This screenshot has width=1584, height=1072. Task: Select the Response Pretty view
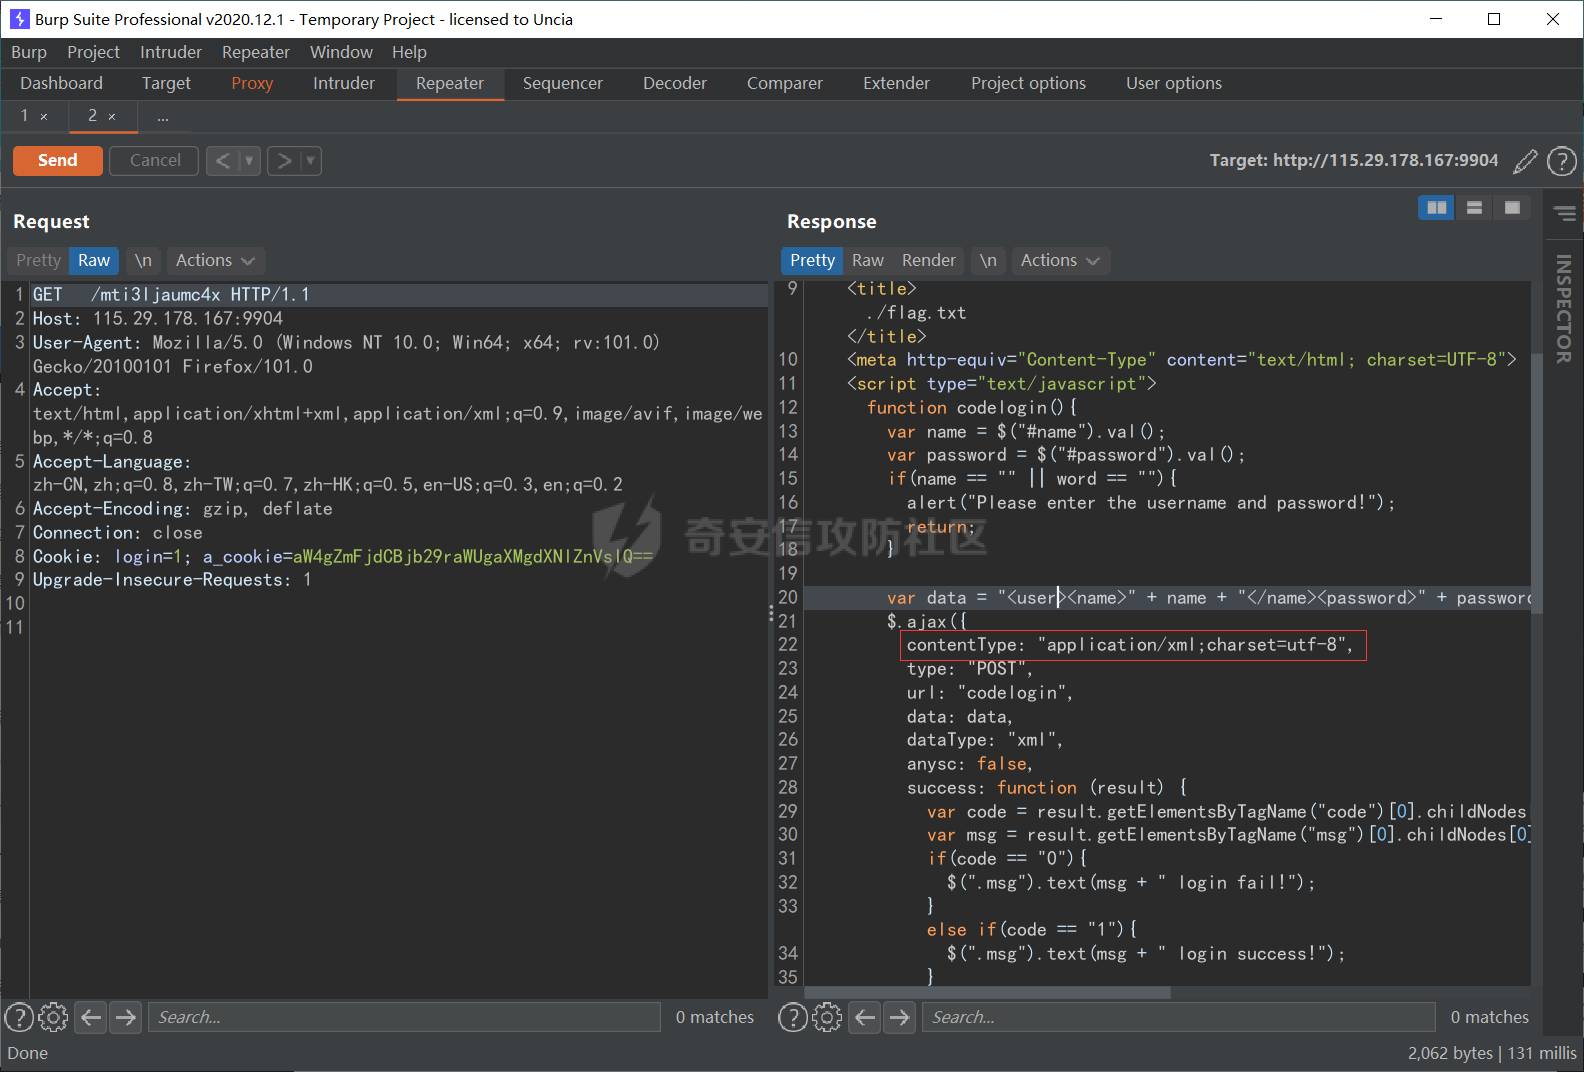(812, 260)
